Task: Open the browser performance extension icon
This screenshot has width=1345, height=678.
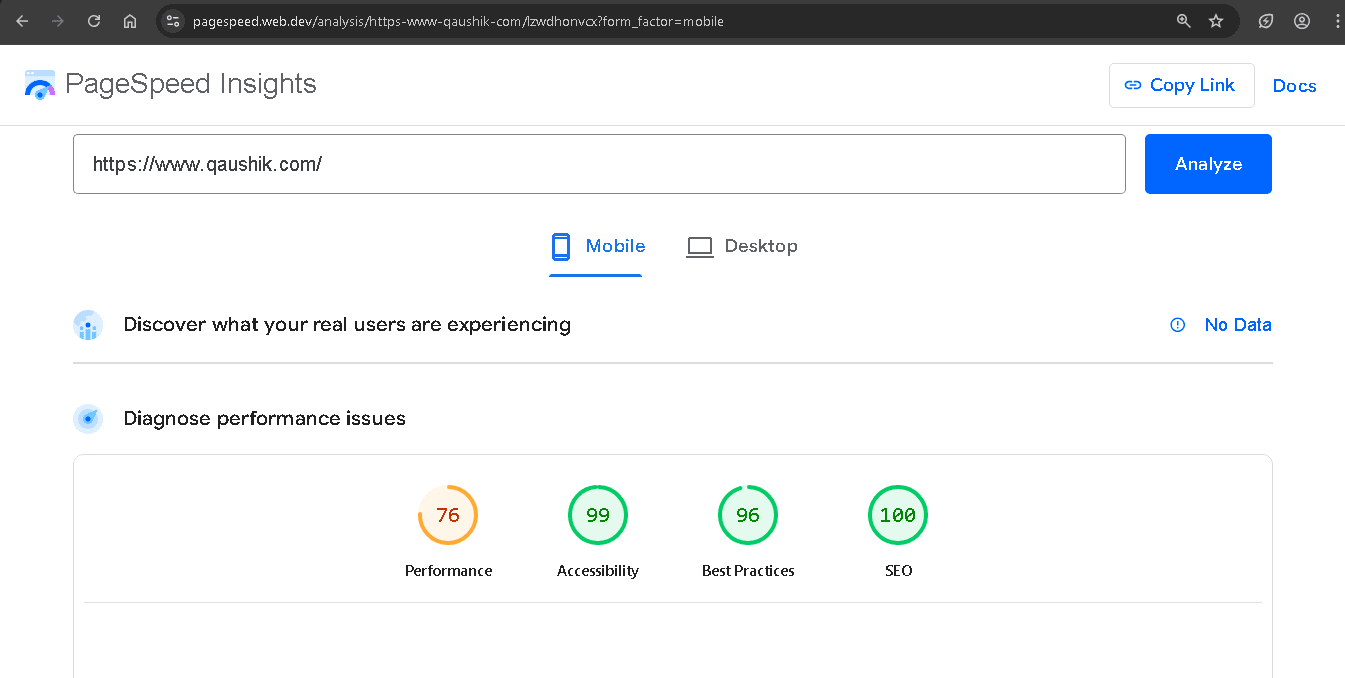Action: pyautogui.click(x=1266, y=21)
